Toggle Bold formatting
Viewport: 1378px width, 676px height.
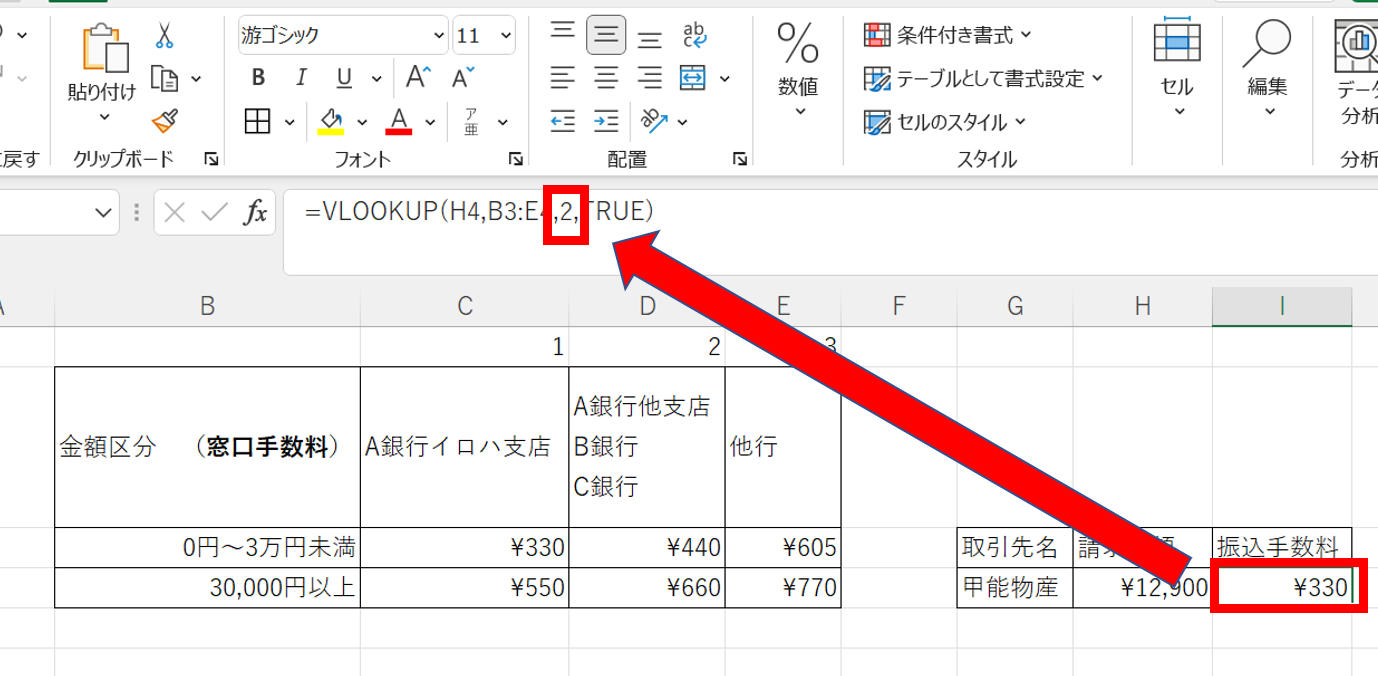[258, 78]
